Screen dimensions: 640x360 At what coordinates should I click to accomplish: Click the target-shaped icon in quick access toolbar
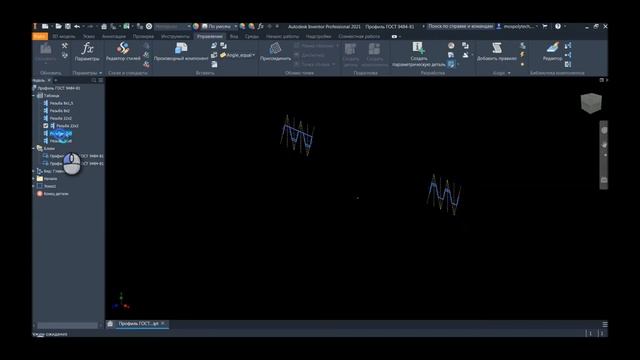coord(149,26)
